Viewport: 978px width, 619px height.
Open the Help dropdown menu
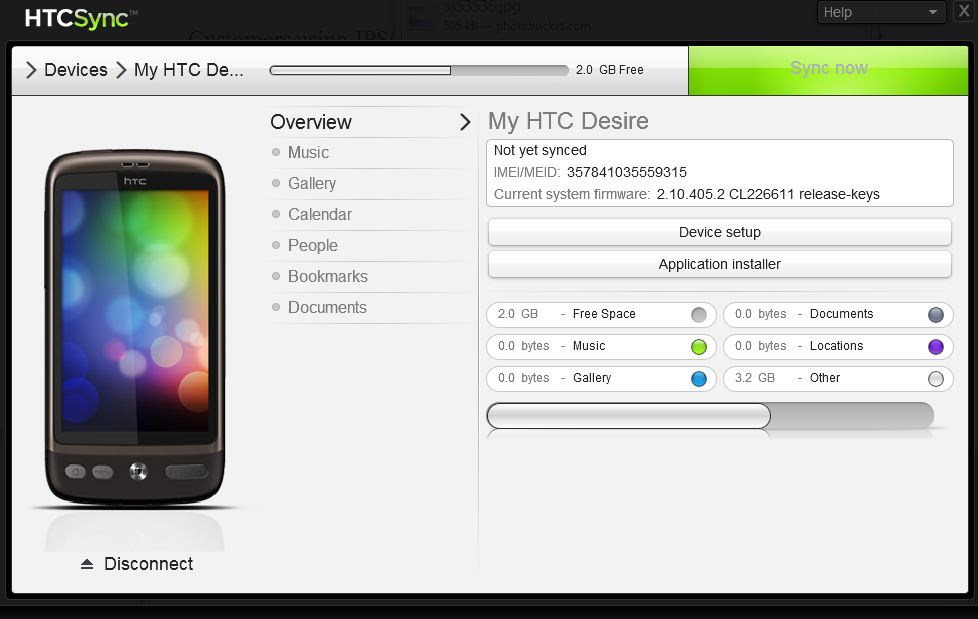click(881, 12)
